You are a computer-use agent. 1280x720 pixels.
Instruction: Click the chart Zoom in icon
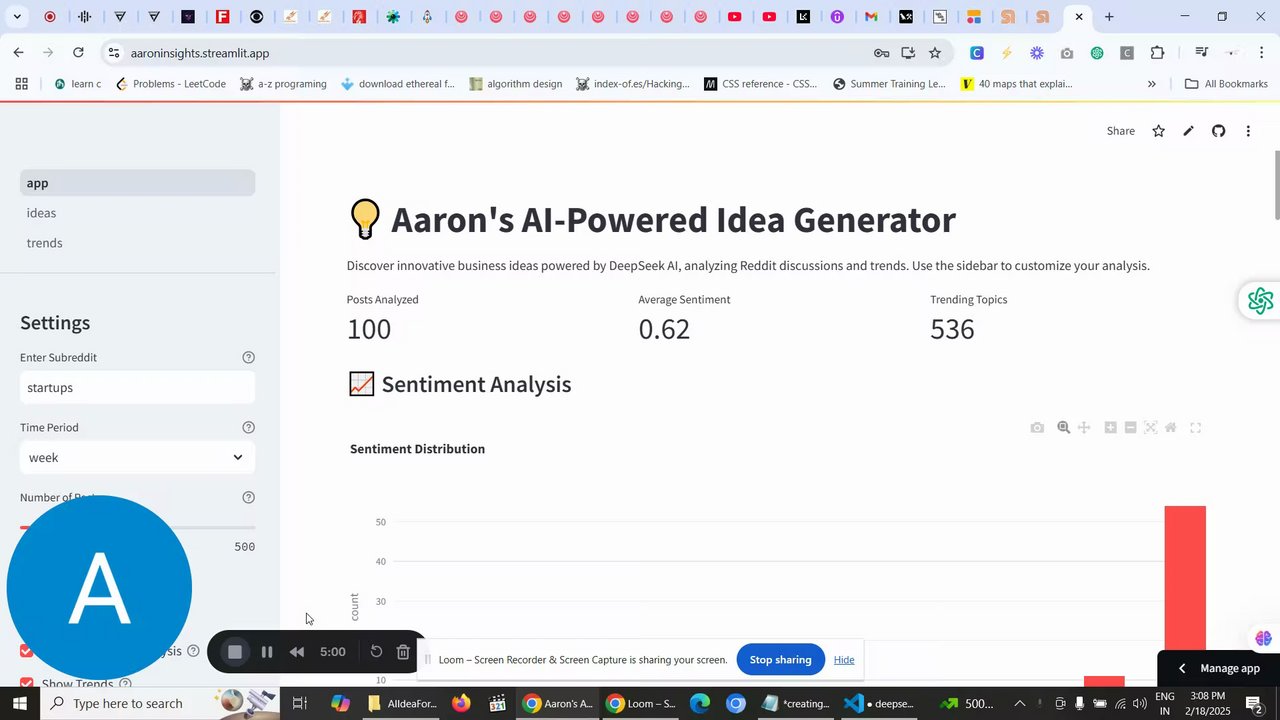[1110, 428]
